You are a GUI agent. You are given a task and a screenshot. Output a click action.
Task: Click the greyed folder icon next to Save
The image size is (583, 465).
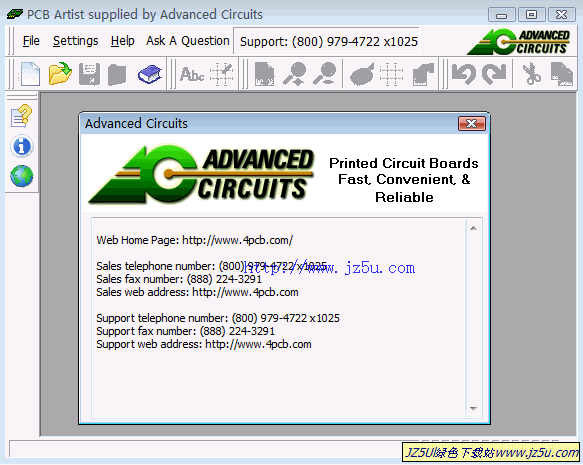[x=117, y=74]
